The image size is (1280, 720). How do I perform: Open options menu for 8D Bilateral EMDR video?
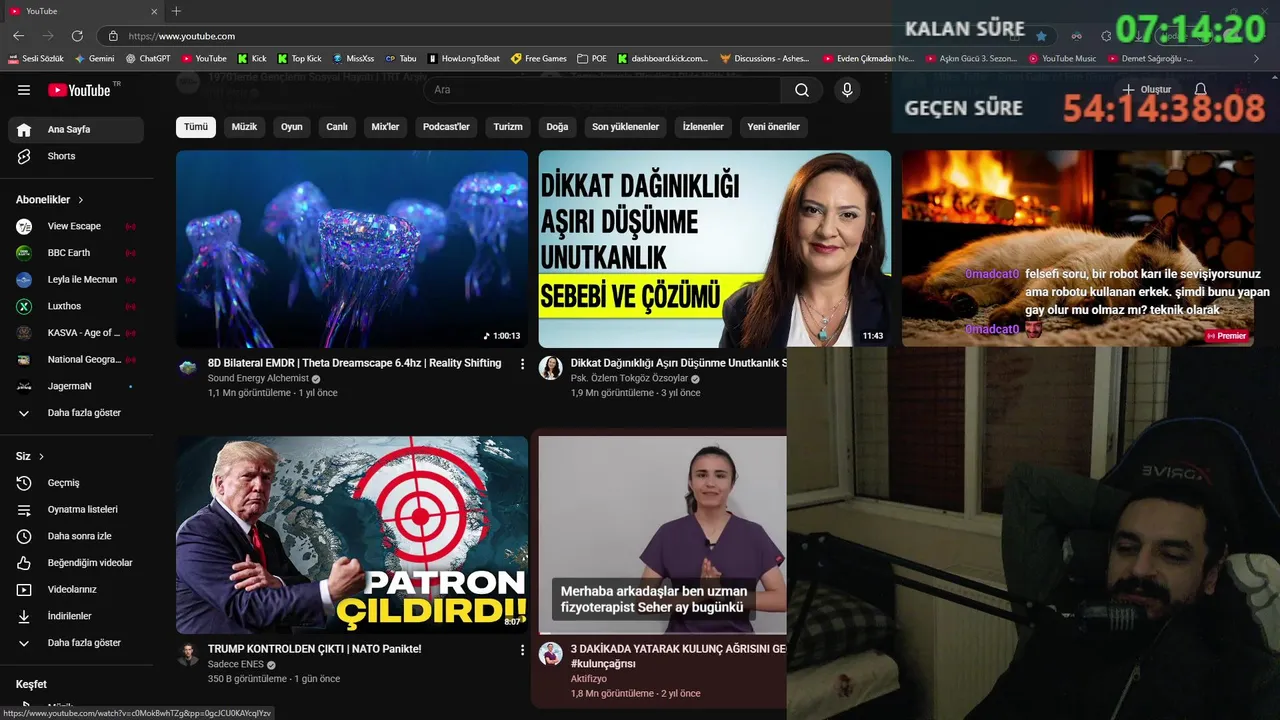pos(522,364)
